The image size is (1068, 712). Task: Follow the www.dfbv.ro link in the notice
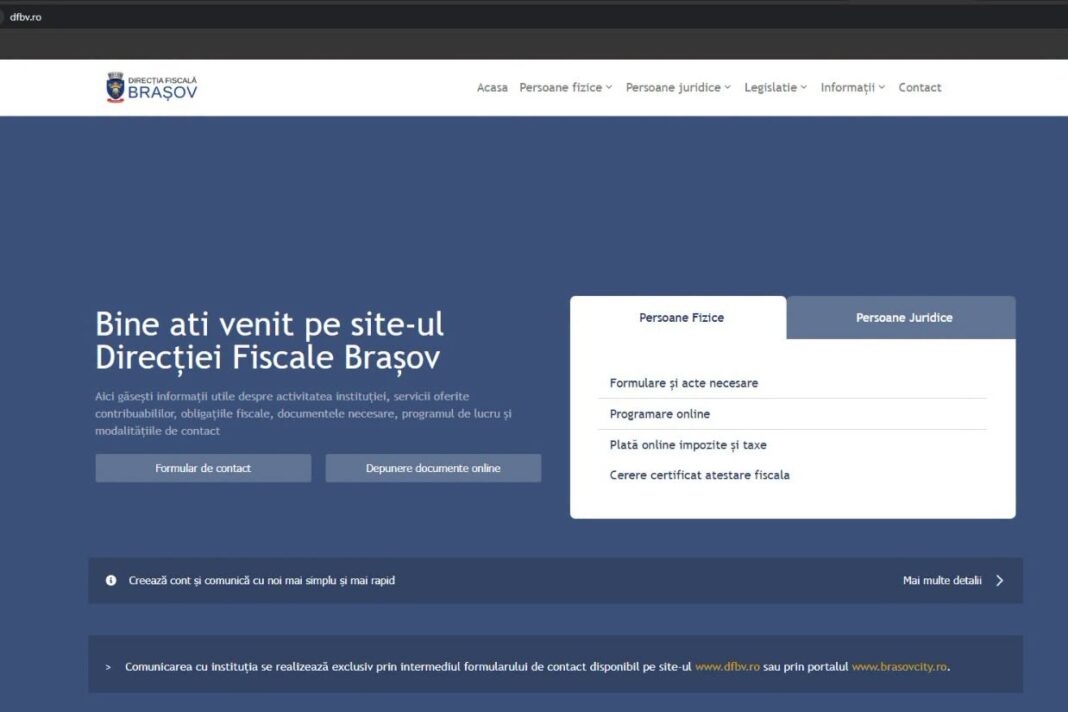coord(727,667)
